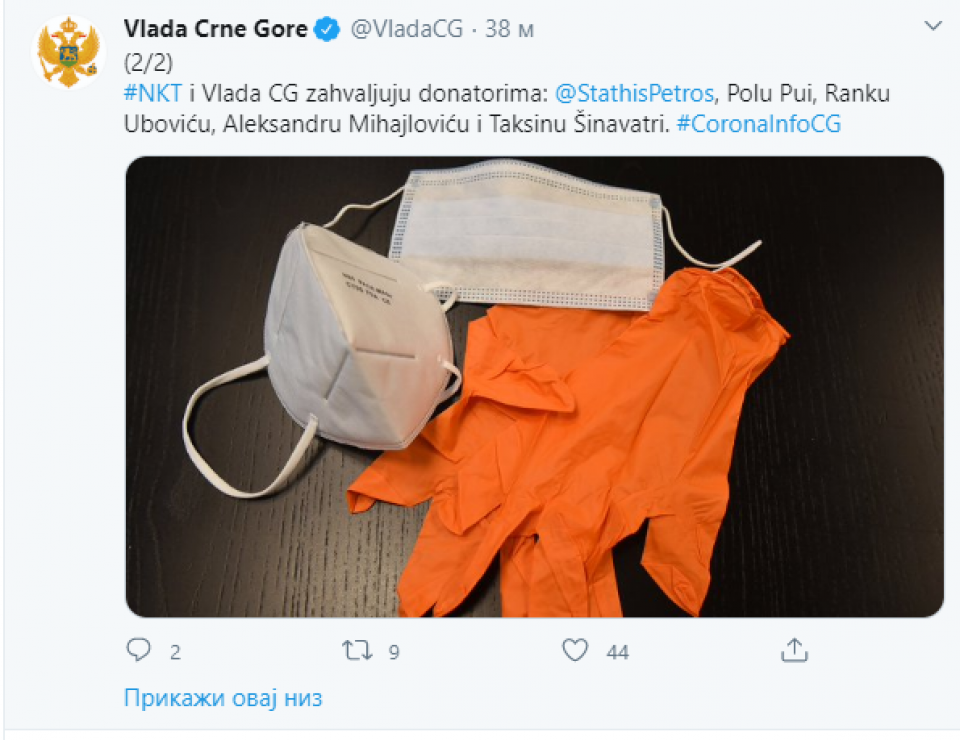Click the retweet count 9
The height and width of the screenshot is (740, 960).
pyautogui.click(x=394, y=652)
